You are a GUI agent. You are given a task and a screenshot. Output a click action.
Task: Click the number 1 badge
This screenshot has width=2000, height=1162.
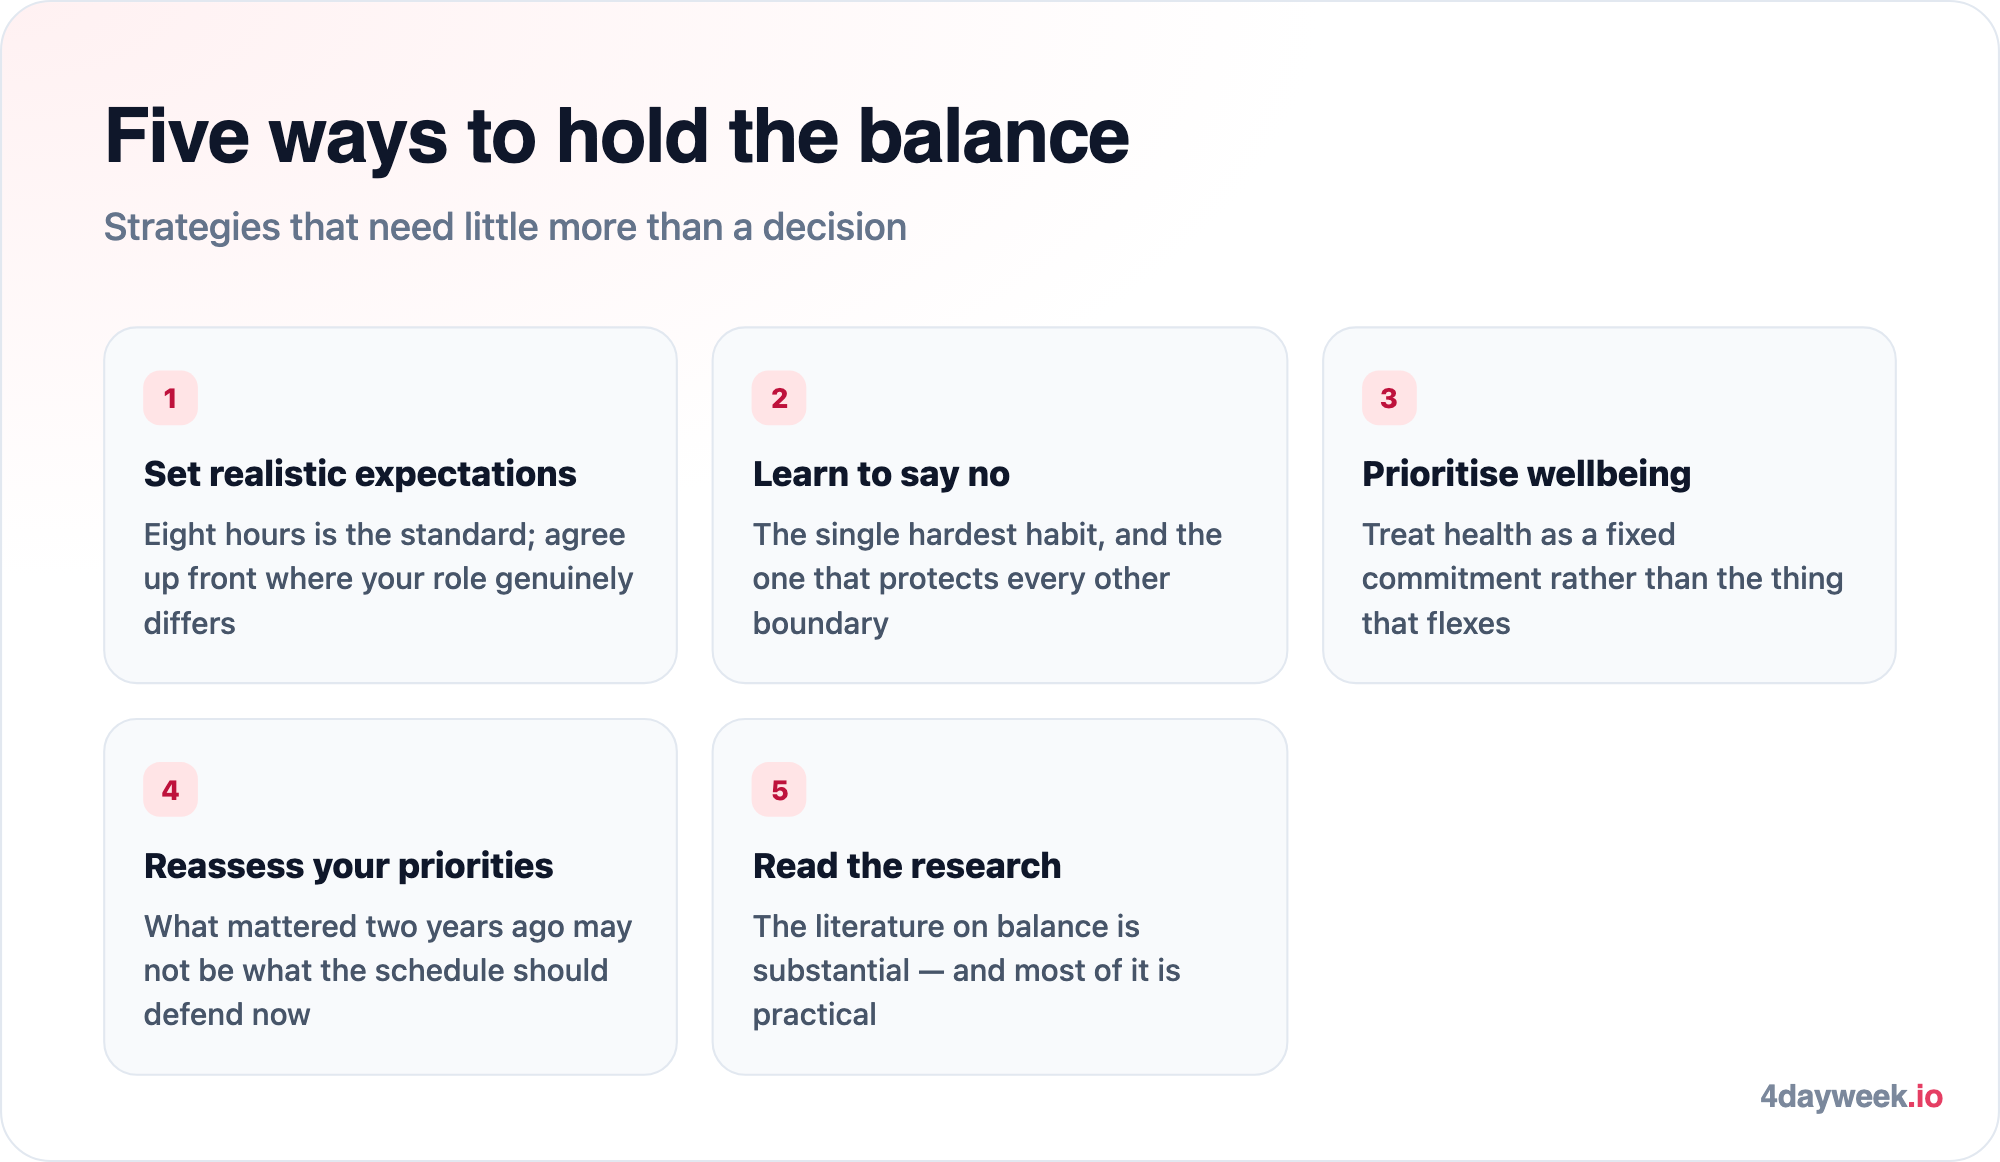pyautogui.click(x=170, y=398)
